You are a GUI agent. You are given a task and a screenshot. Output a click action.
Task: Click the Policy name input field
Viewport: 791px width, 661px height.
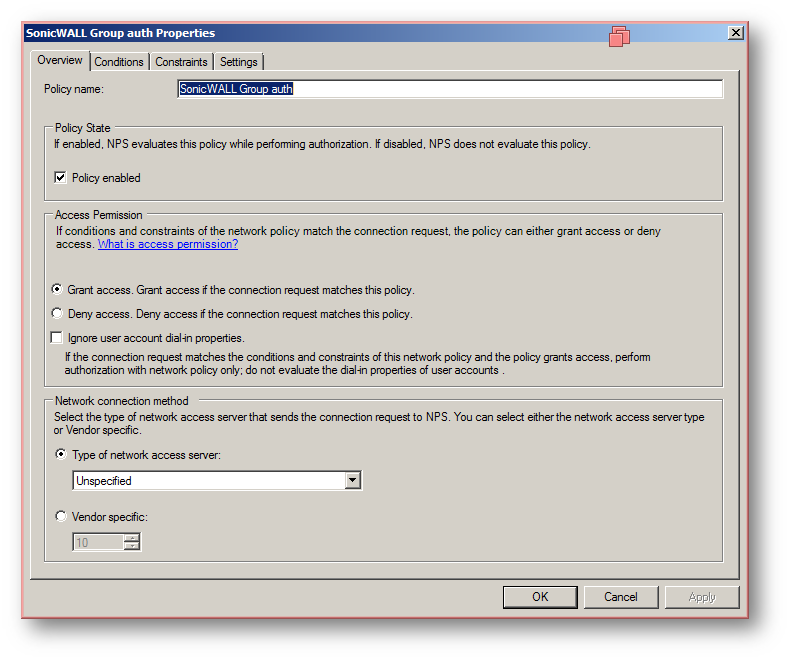point(450,89)
